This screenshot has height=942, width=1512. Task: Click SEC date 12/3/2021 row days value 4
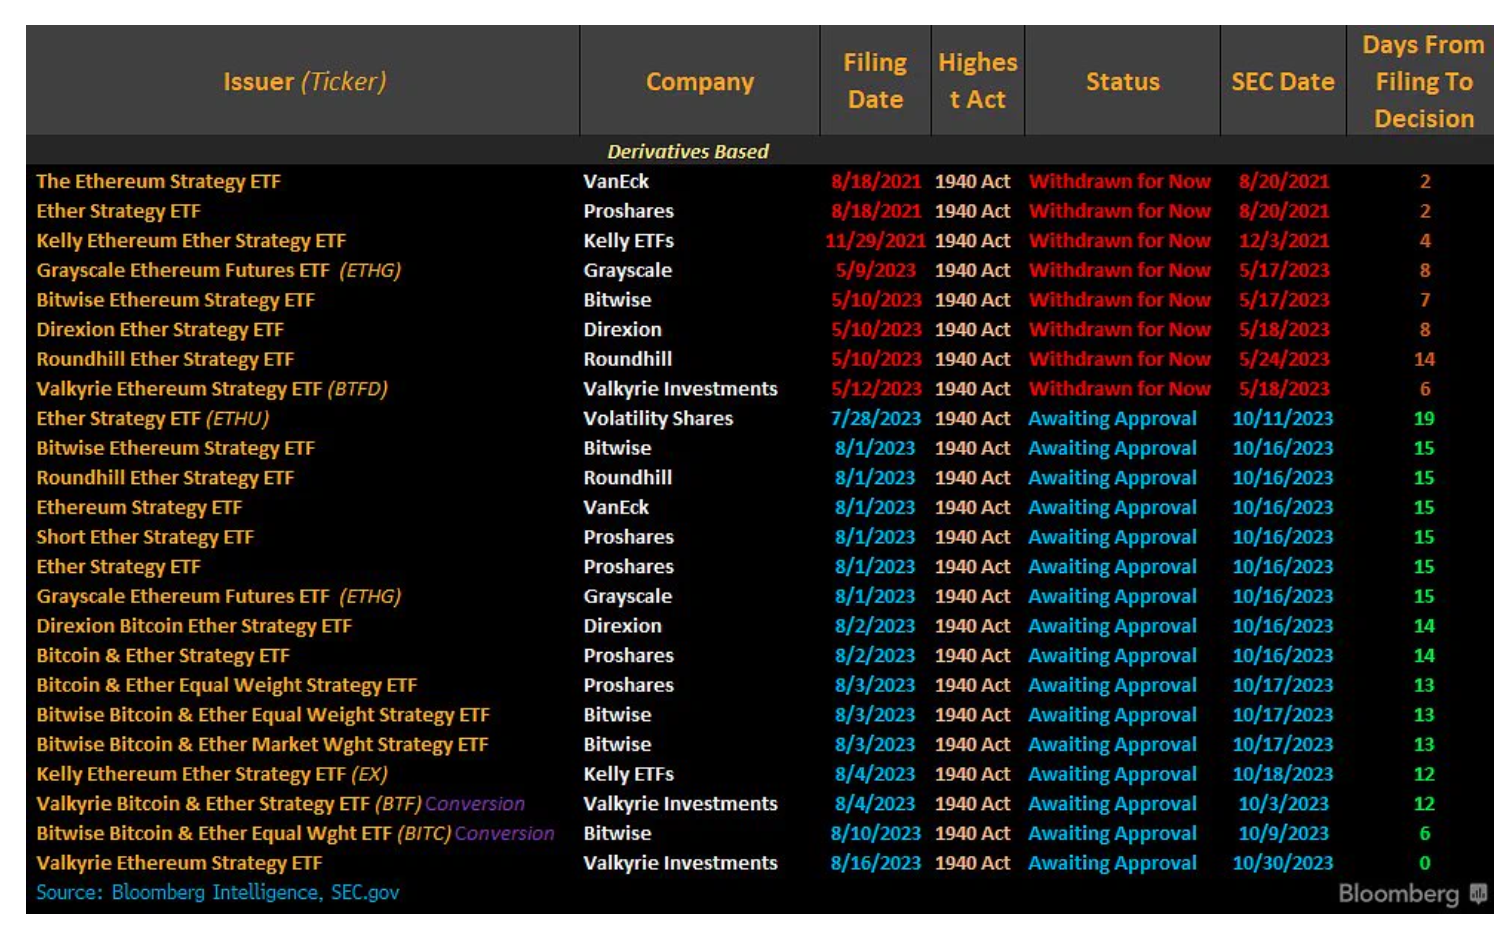click(x=1424, y=240)
